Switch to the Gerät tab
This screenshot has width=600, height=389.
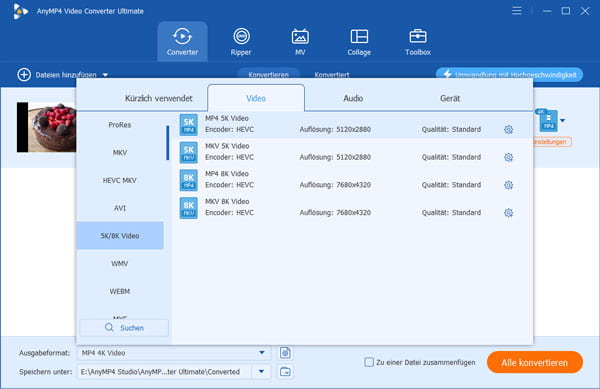pyautogui.click(x=450, y=98)
